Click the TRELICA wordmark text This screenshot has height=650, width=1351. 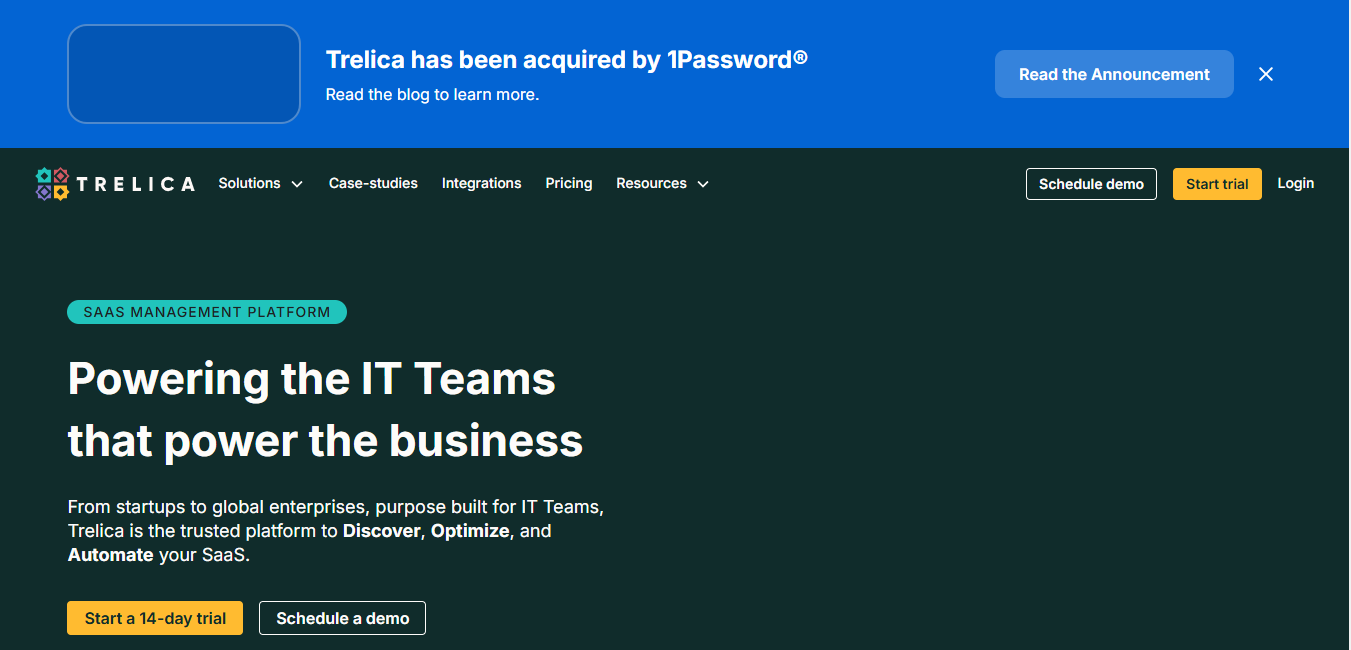coord(136,184)
